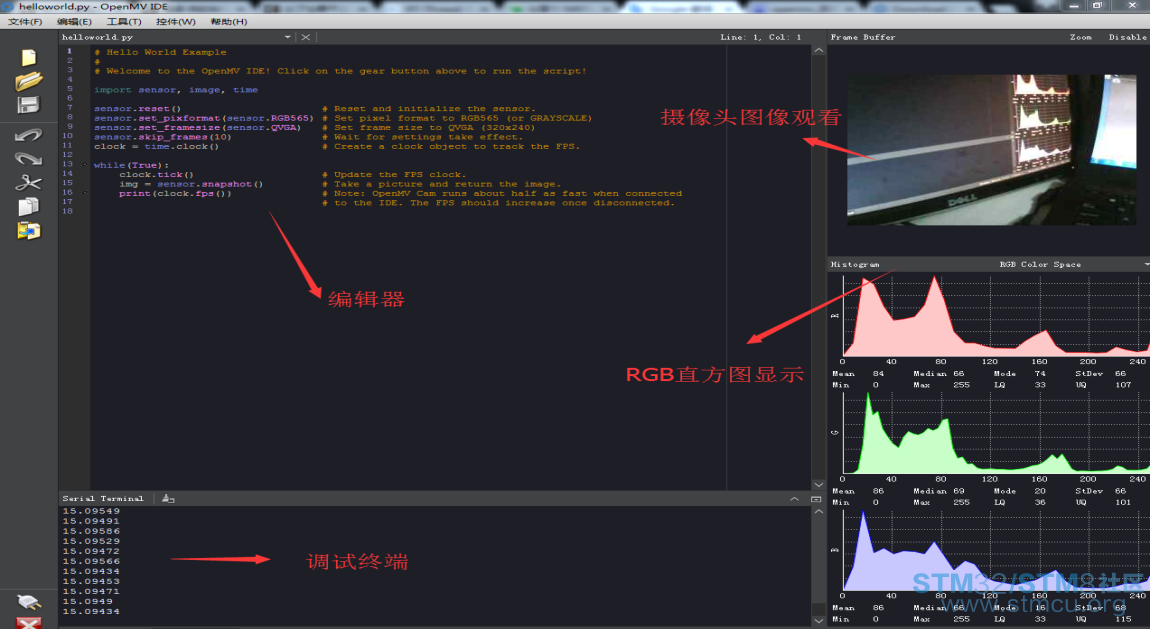Cut selection with the scissors icon
Image resolution: width=1150 pixels, height=629 pixels.
28,182
